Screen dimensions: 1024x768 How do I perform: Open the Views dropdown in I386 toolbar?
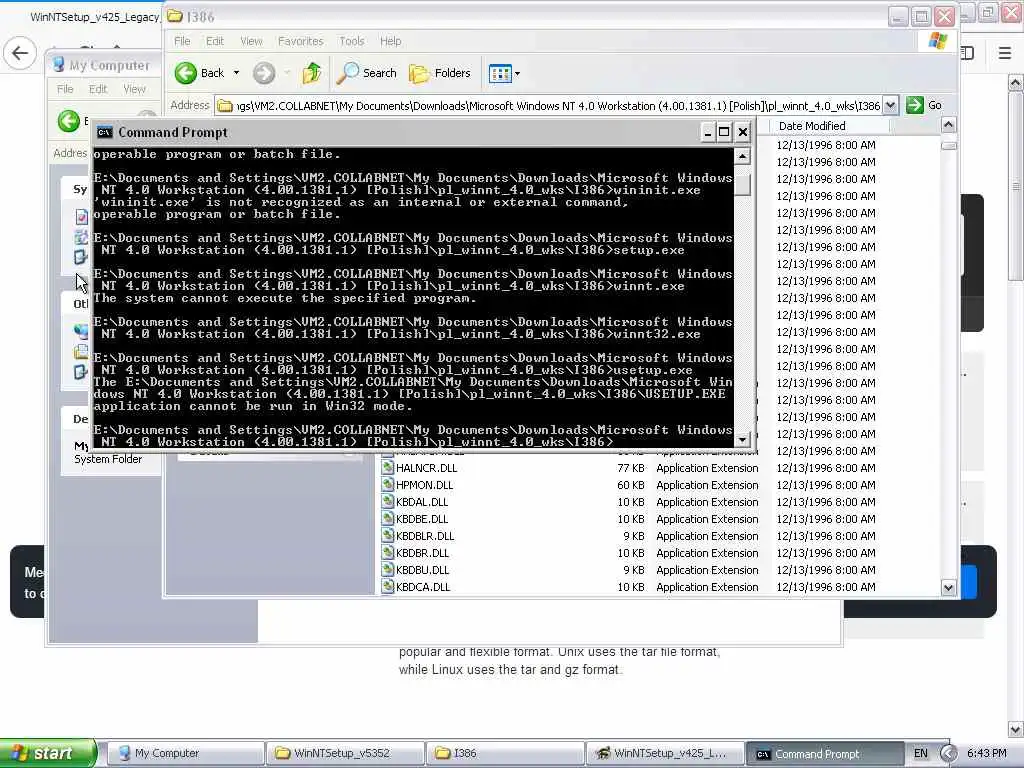[504, 74]
